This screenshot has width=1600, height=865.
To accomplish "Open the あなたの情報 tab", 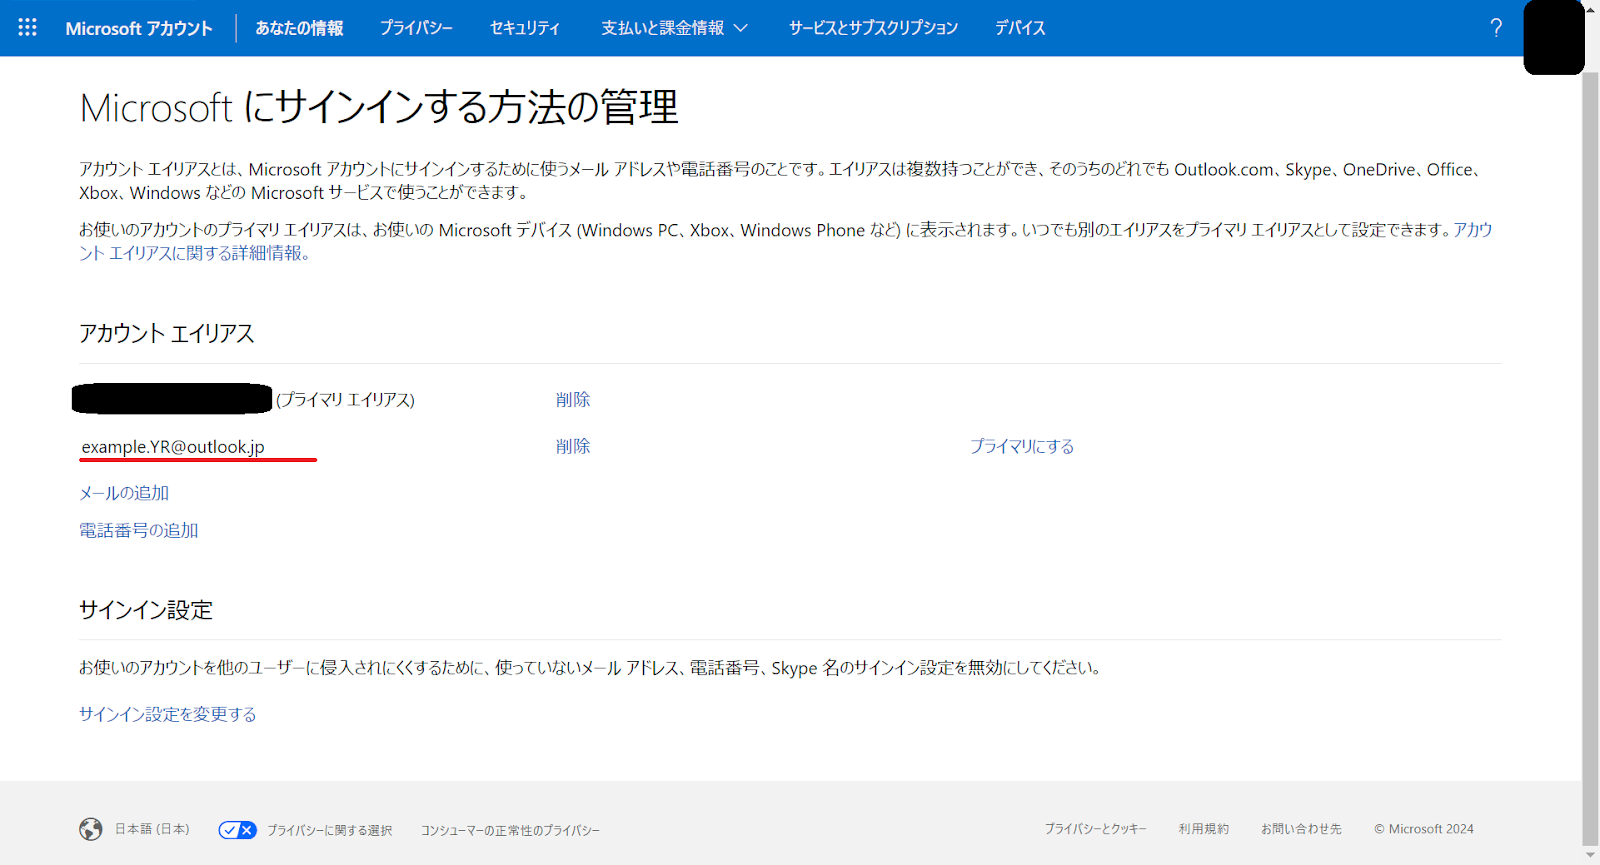I will click(x=299, y=28).
